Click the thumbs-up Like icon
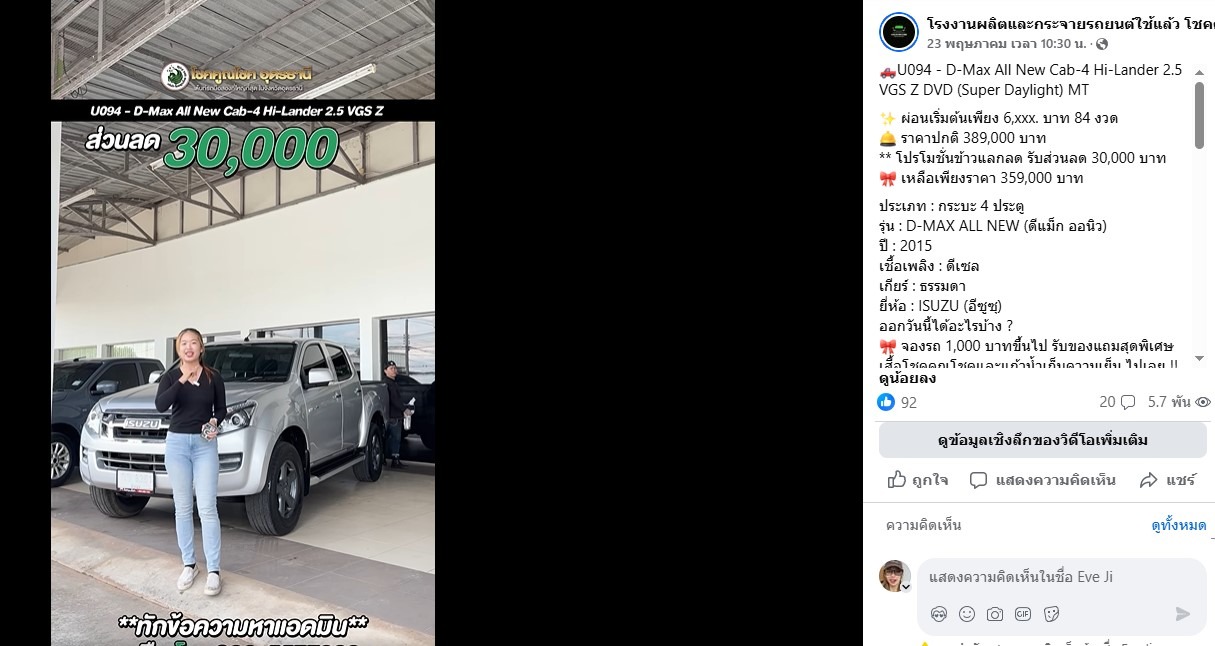 897,480
